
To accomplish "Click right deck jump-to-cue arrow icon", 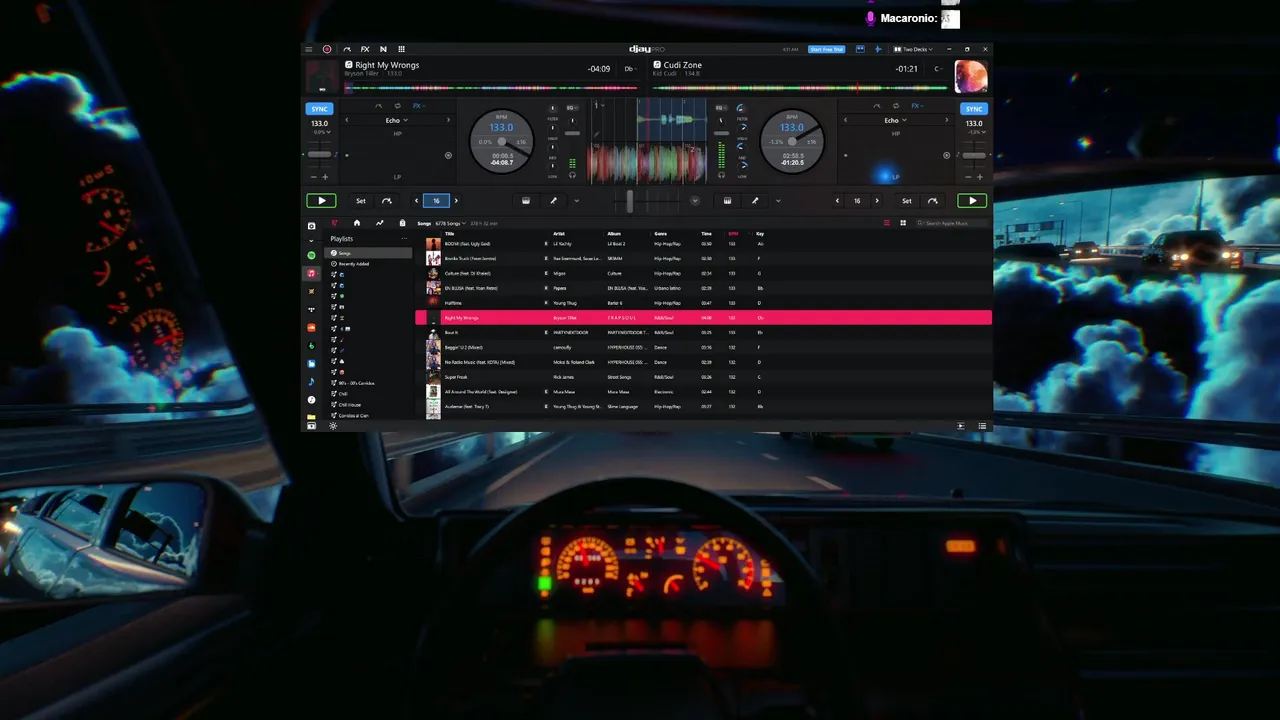I will [933, 201].
